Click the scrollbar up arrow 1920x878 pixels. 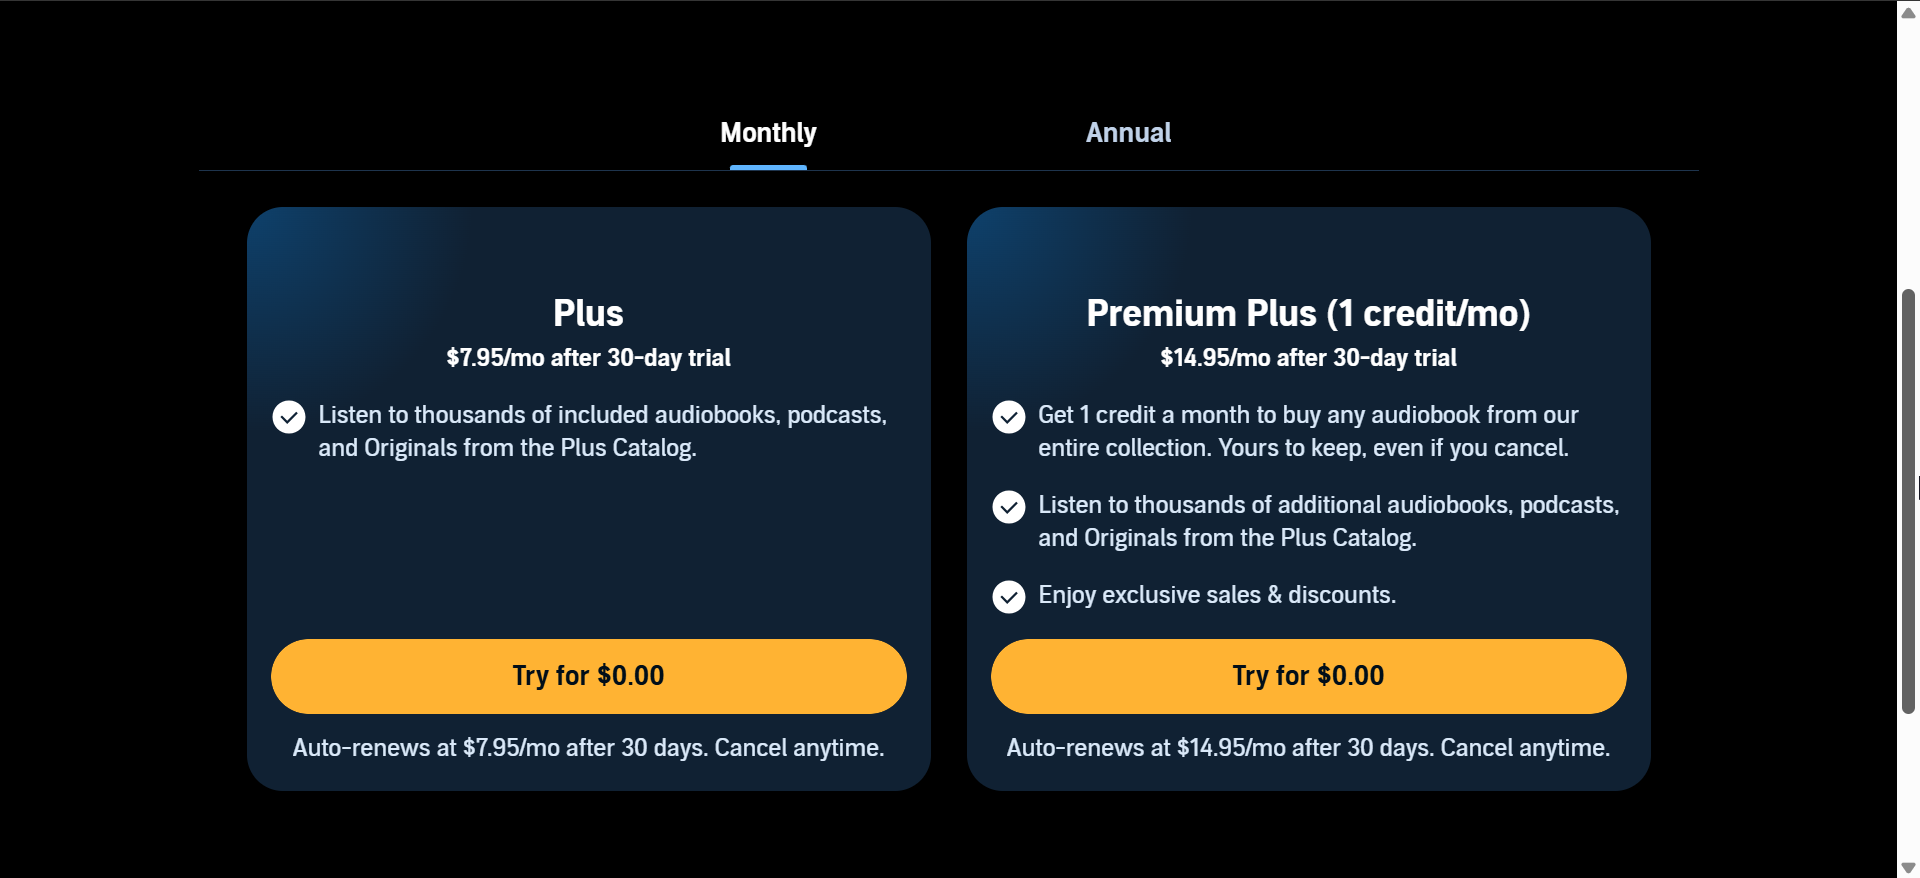click(1908, 12)
